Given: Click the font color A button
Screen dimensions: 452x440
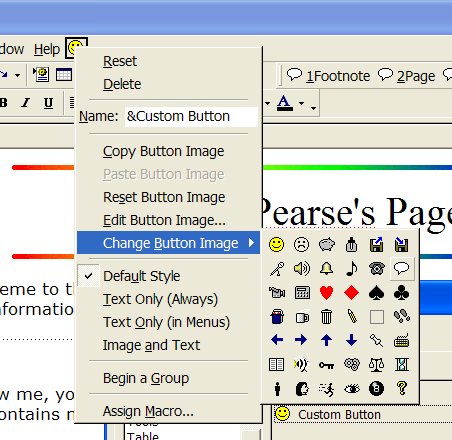Looking at the screenshot, I should [x=285, y=103].
